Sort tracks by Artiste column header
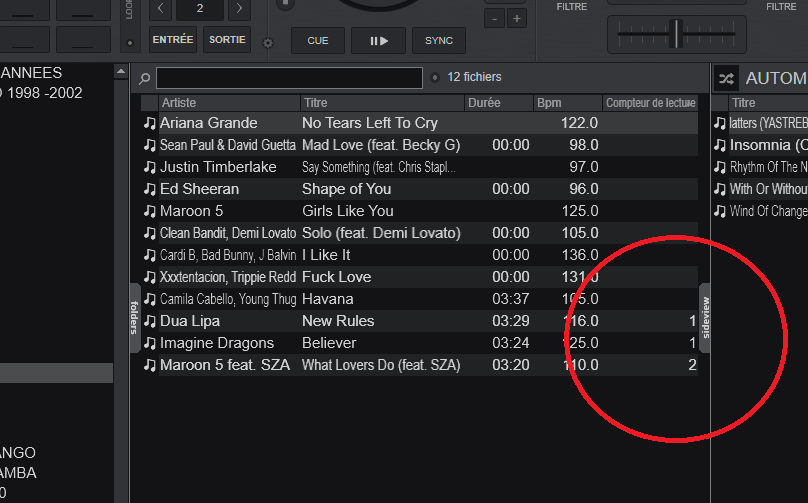 (x=228, y=103)
